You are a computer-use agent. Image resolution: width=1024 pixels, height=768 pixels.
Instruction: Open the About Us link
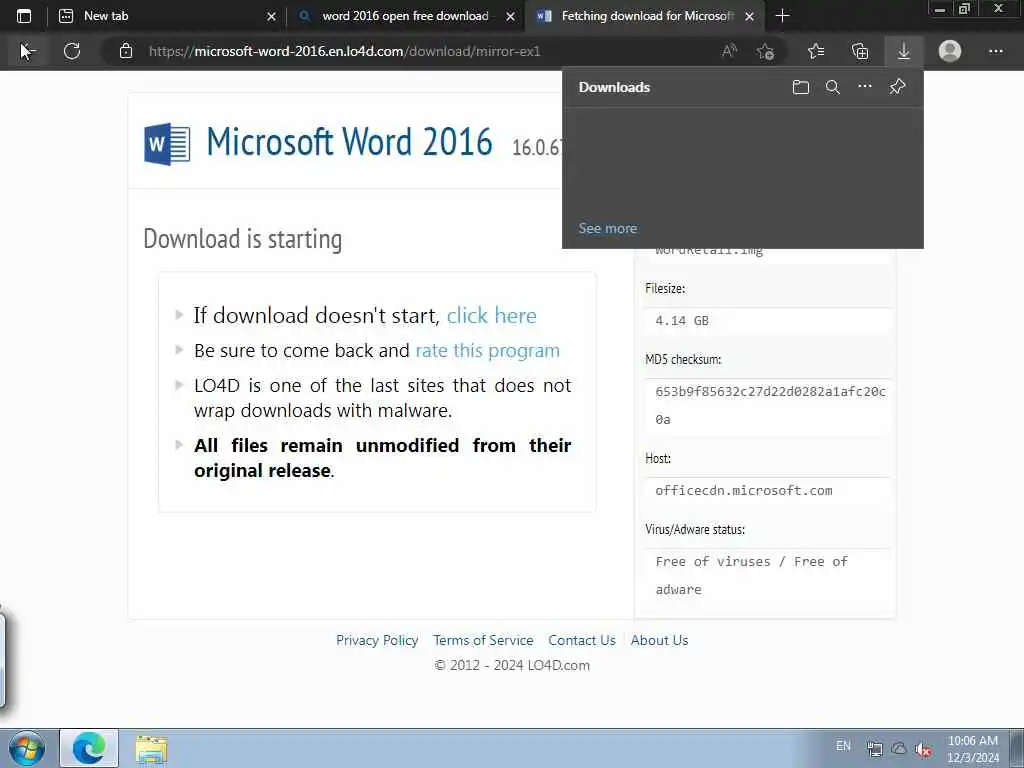(659, 640)
